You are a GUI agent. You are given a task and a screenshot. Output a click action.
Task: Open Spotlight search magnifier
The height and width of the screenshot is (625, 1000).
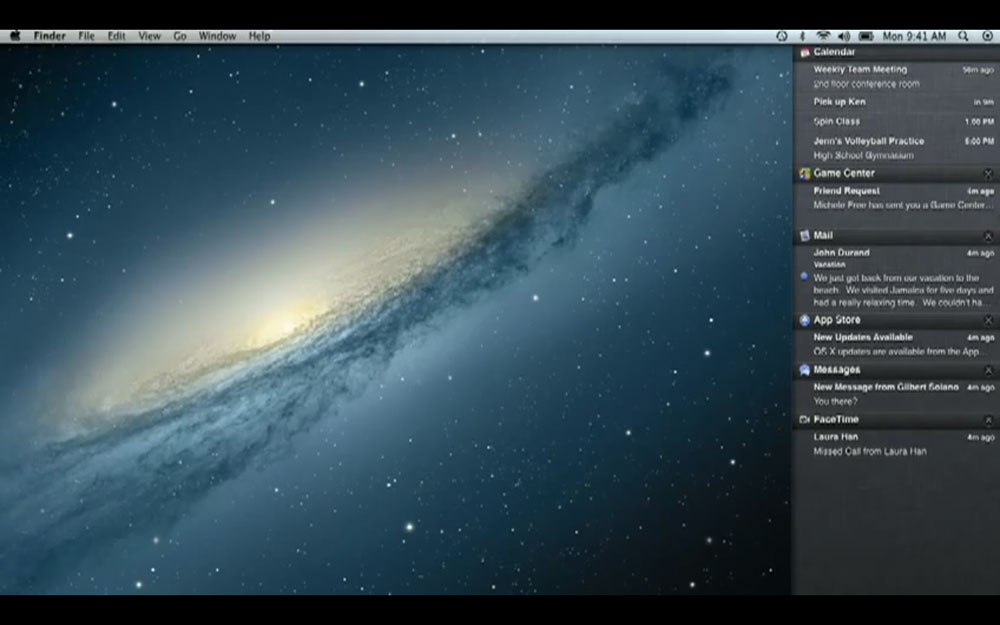click(x=963, y=36)
